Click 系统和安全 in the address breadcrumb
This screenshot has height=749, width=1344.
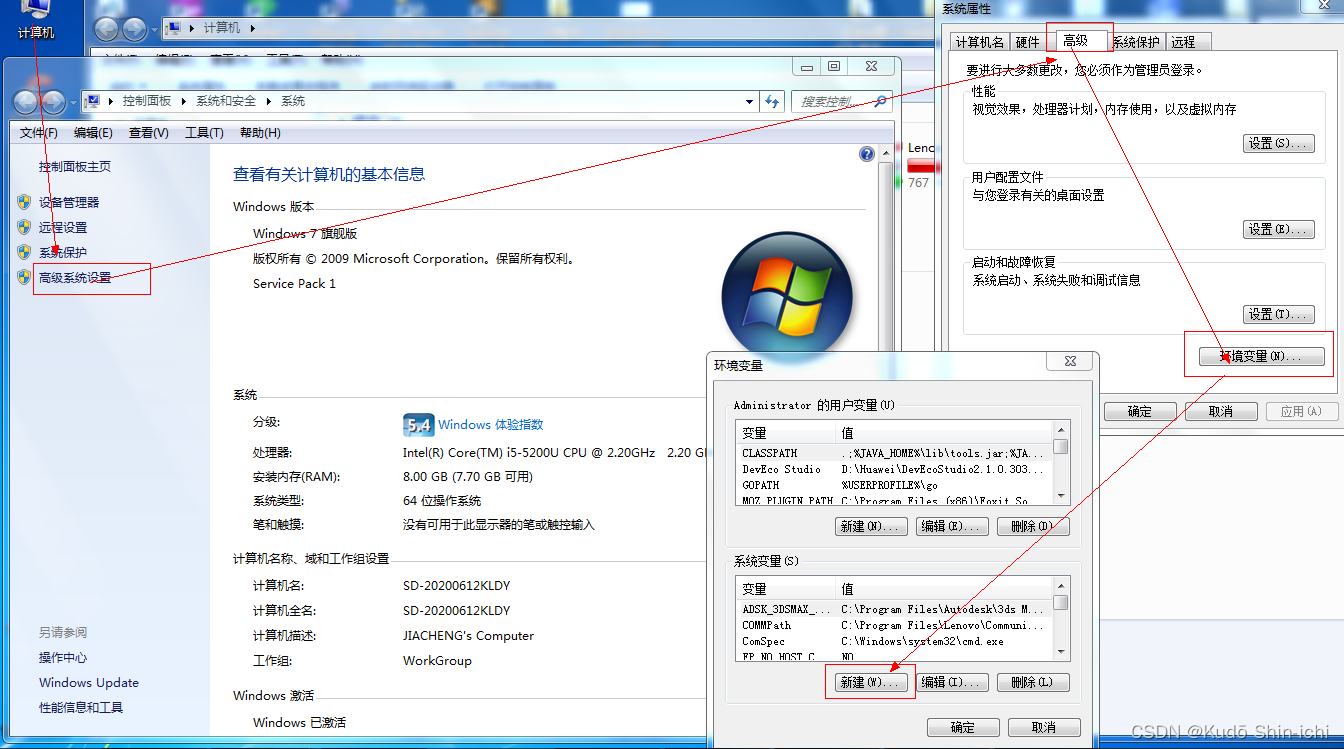(226, 101)
